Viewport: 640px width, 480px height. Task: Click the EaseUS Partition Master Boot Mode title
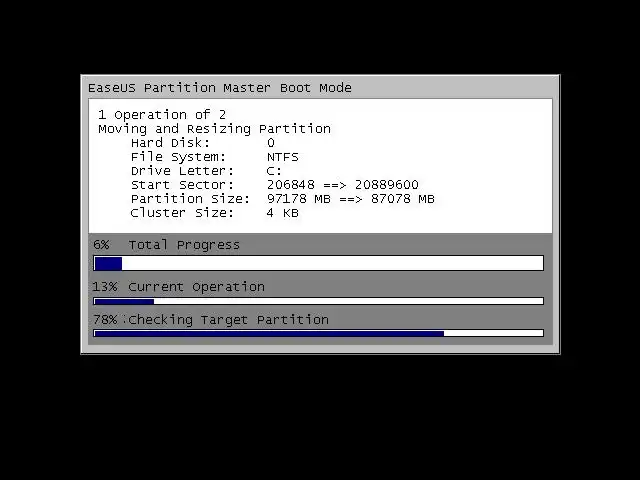220,88
